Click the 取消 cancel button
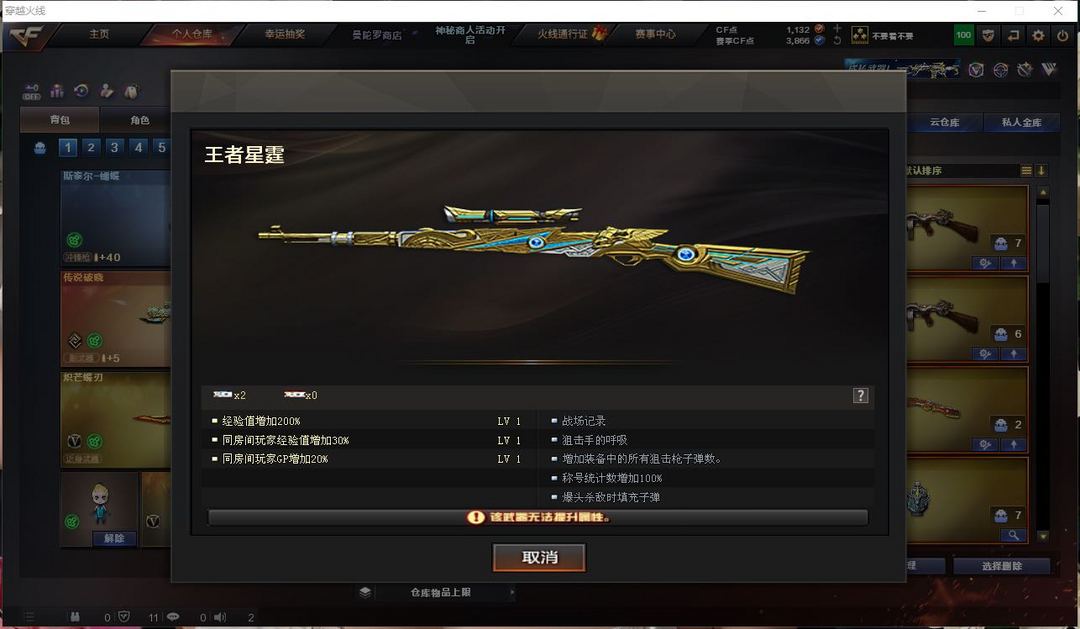This screenshot has width=1080, height=629. (x=539, y=557)
